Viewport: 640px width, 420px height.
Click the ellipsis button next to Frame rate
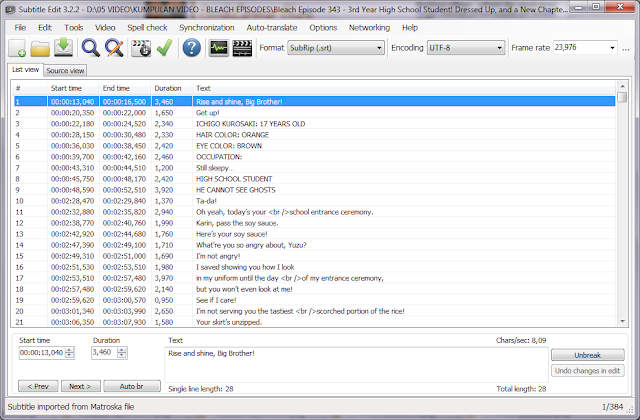point(626,49)
